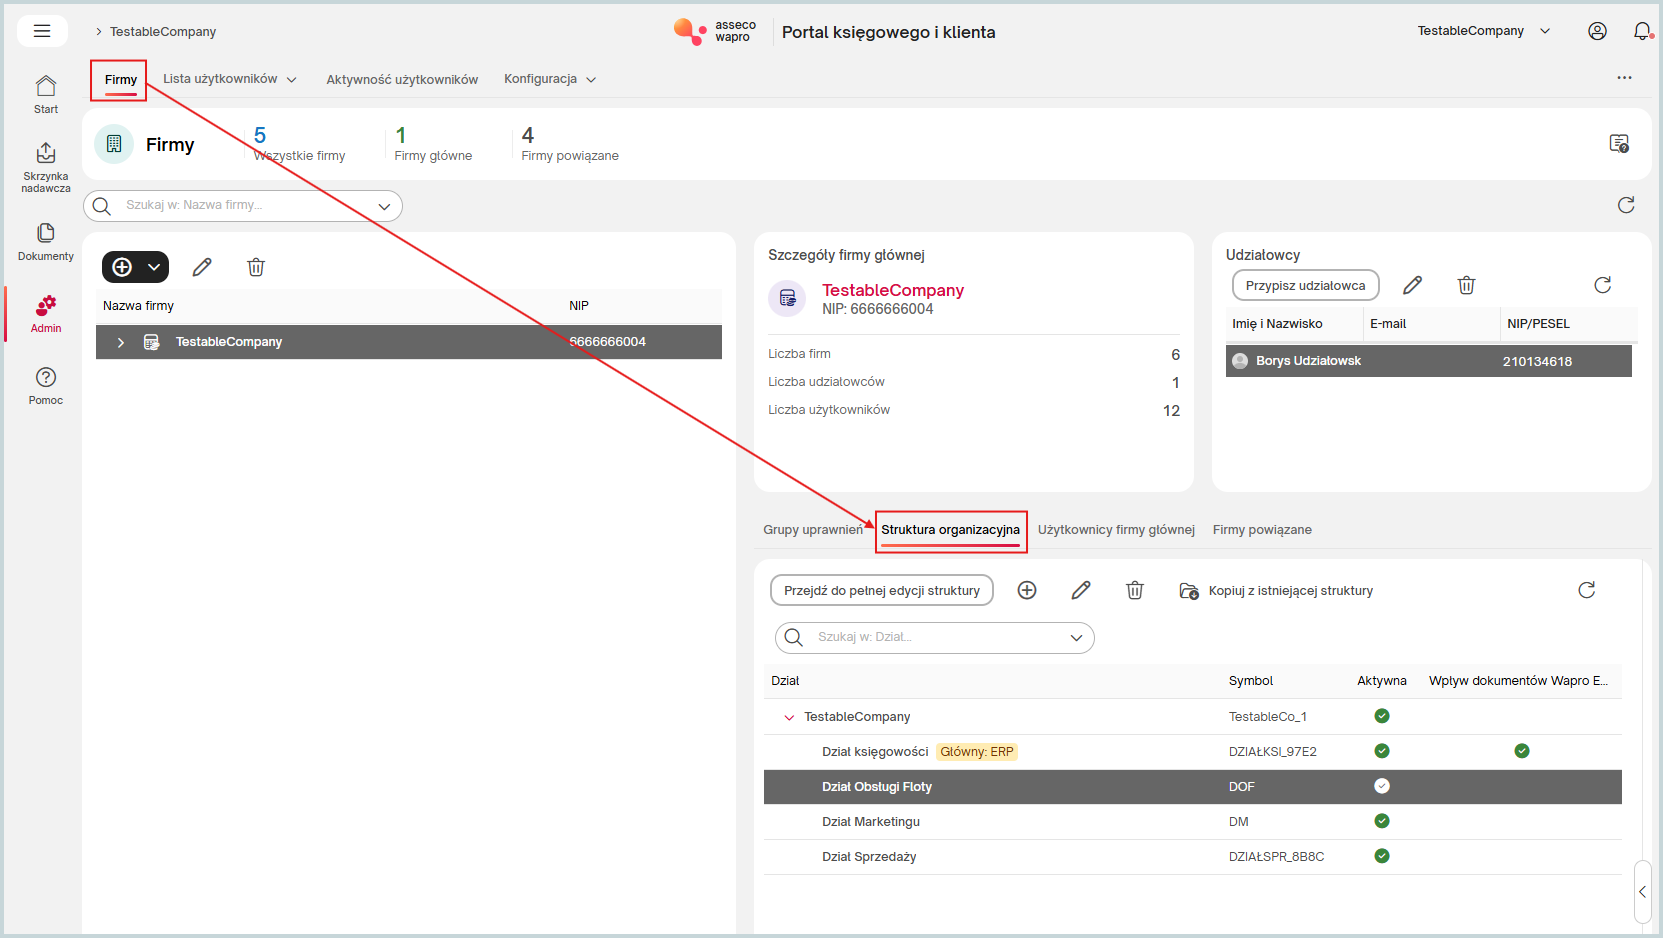Expand the TestableCompany row in companies table
The height and width of the screenshot is (938, 1663).
(121, 342)
